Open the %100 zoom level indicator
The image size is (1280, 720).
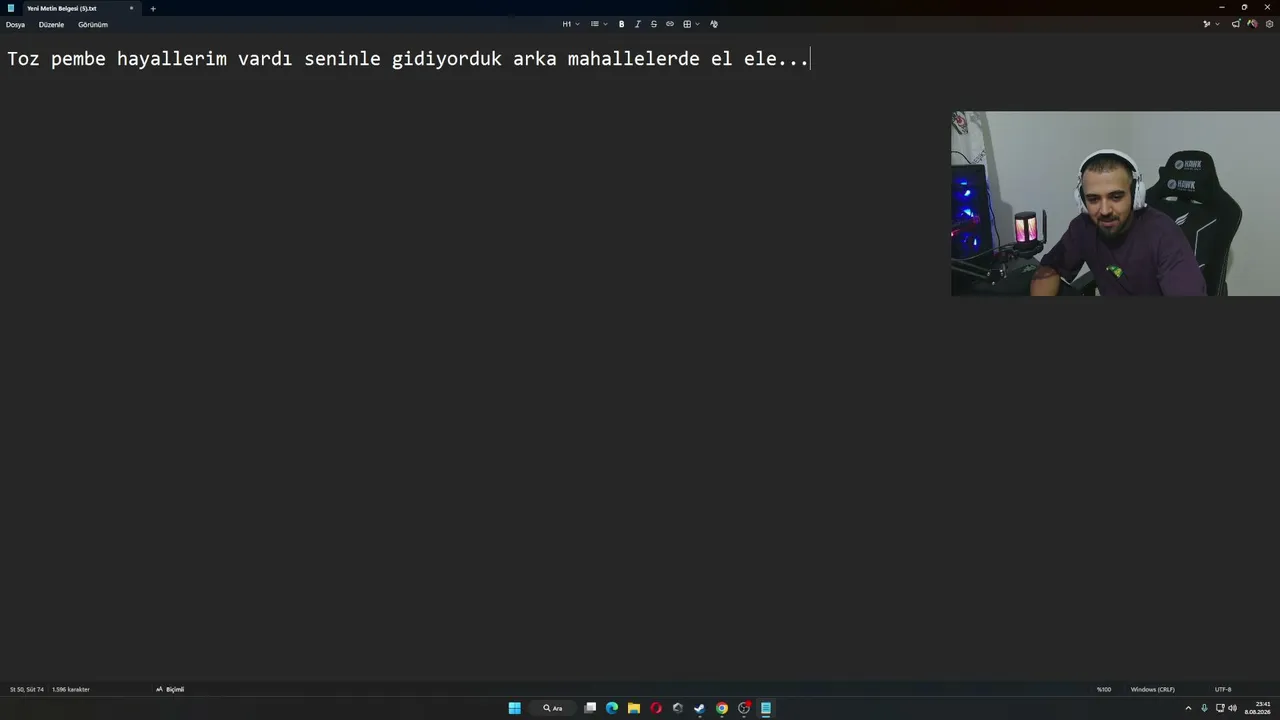1104,689
